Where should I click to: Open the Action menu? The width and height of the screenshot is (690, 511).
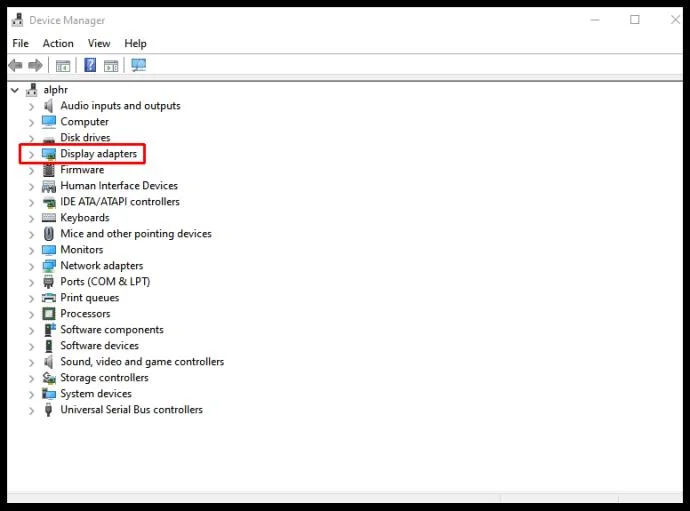pyautogui.click(x=58, y=43)
